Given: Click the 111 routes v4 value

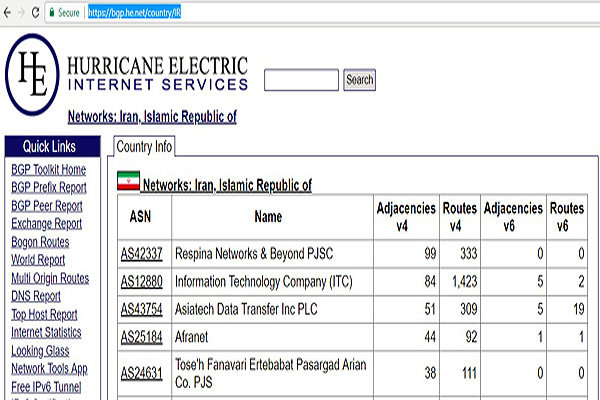Looking at the screenshot, I should (469, 373).
